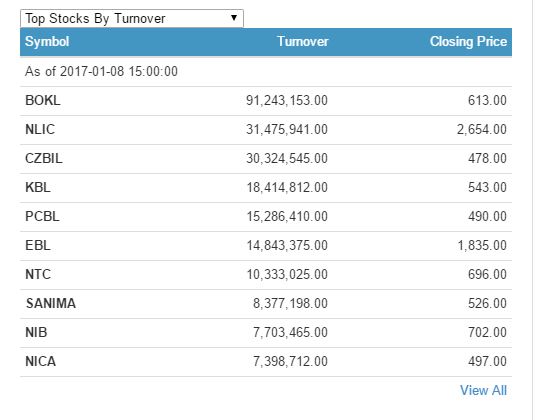
Task: Select the NIB stock symbol
Action: 36,332
